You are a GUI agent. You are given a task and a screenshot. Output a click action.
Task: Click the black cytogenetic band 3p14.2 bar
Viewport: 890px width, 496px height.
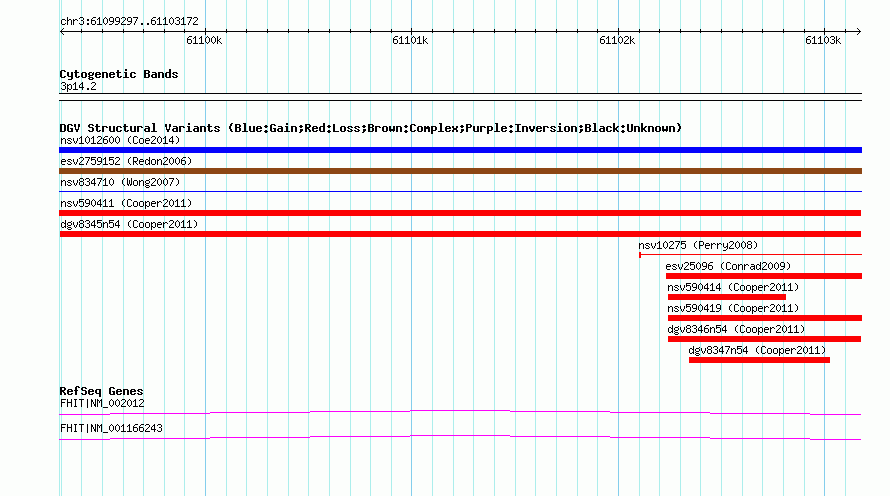click(x=460, y=97)
